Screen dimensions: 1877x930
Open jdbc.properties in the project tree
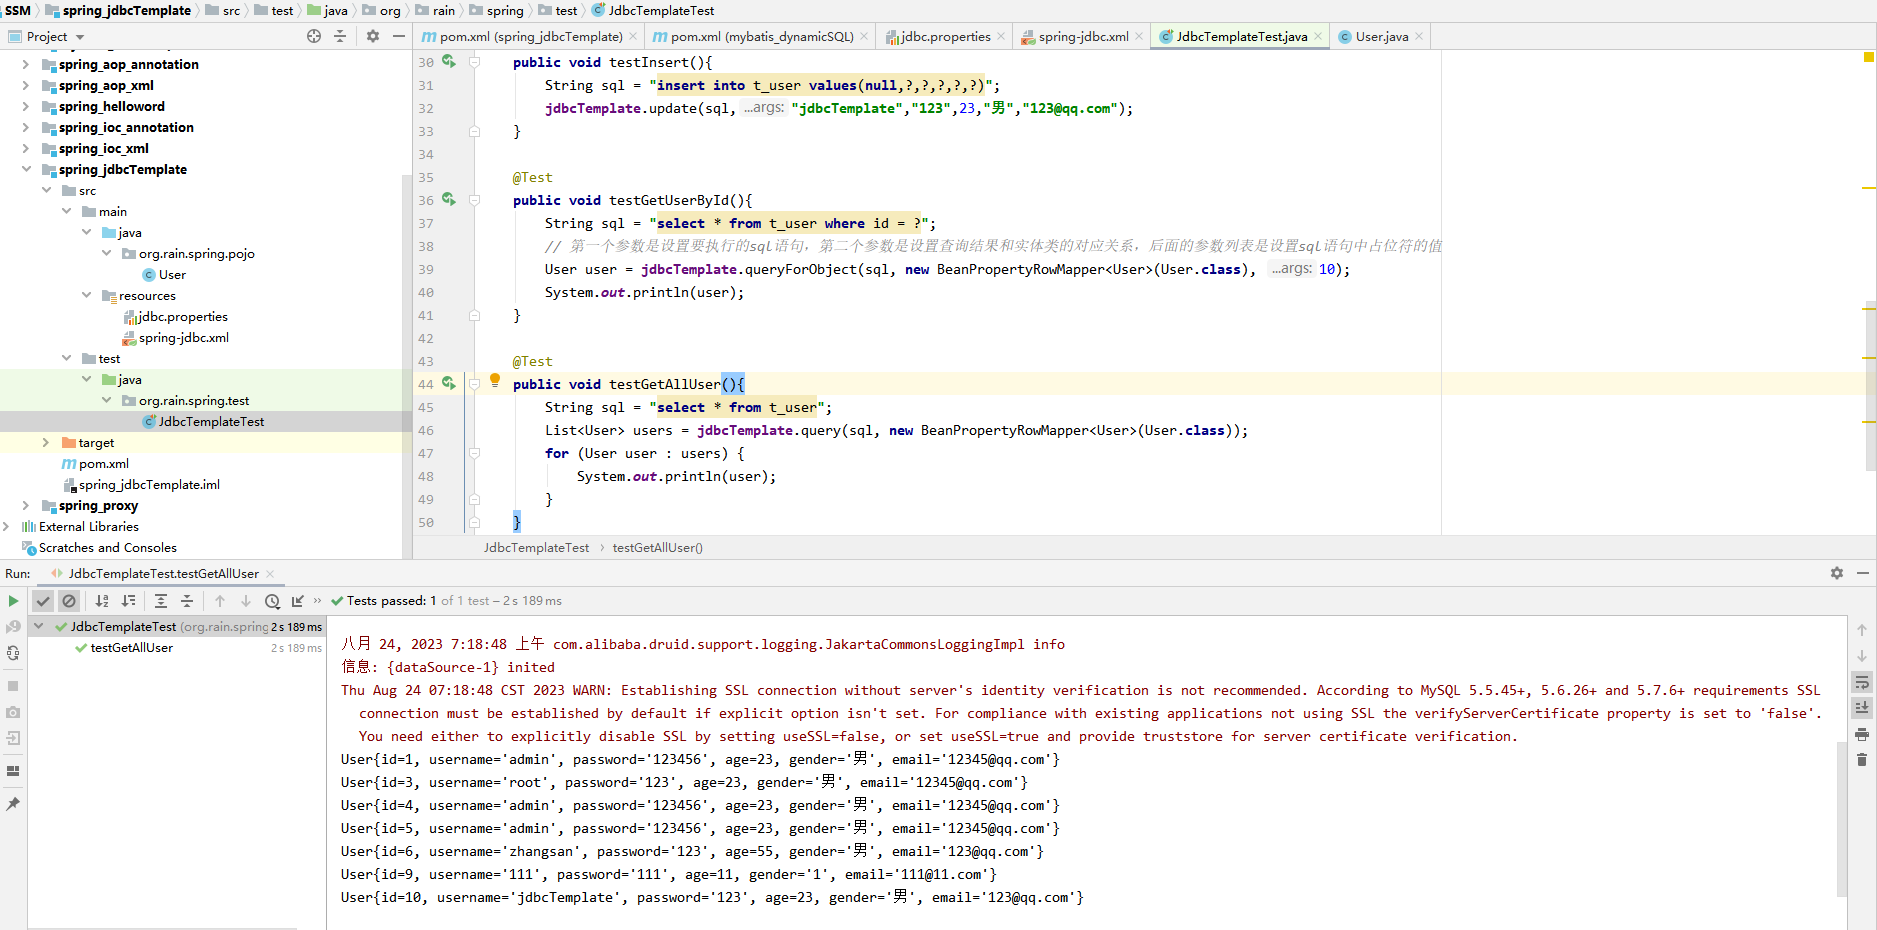click(182, 316)
